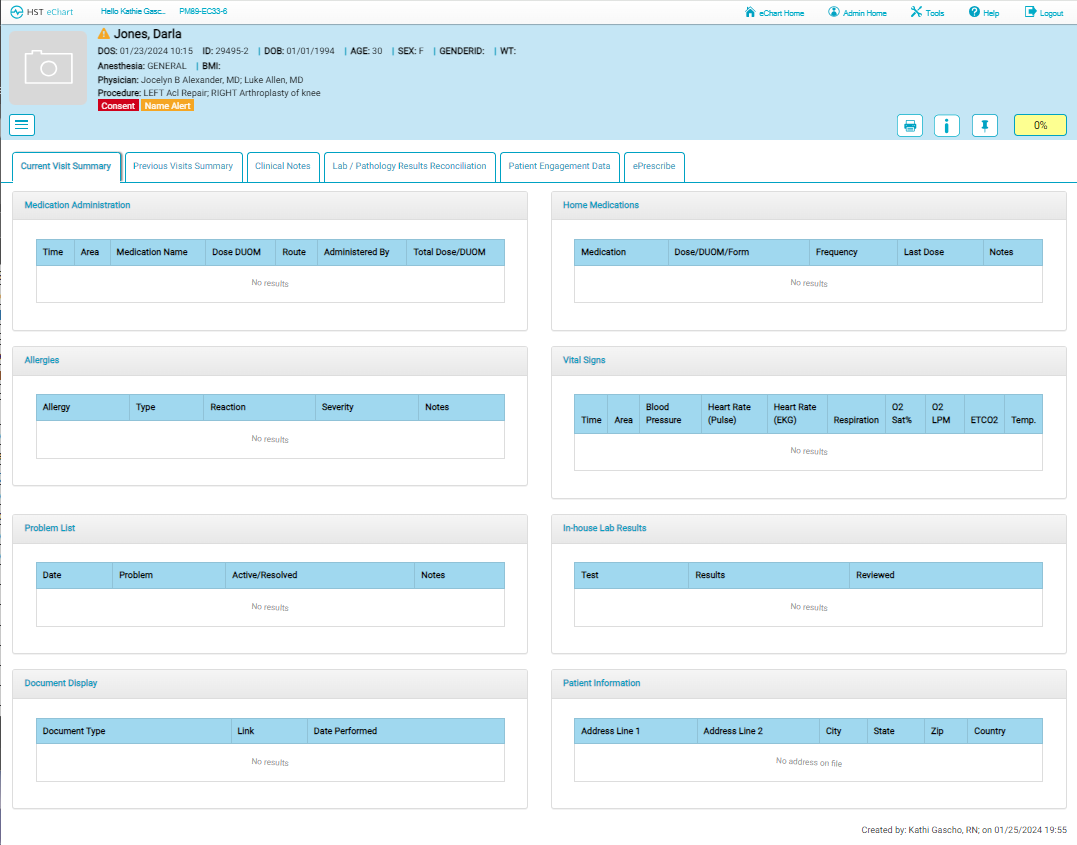Go to eChart Home
This screenshot has width=1077, height=845.
[x=775, y=13]
